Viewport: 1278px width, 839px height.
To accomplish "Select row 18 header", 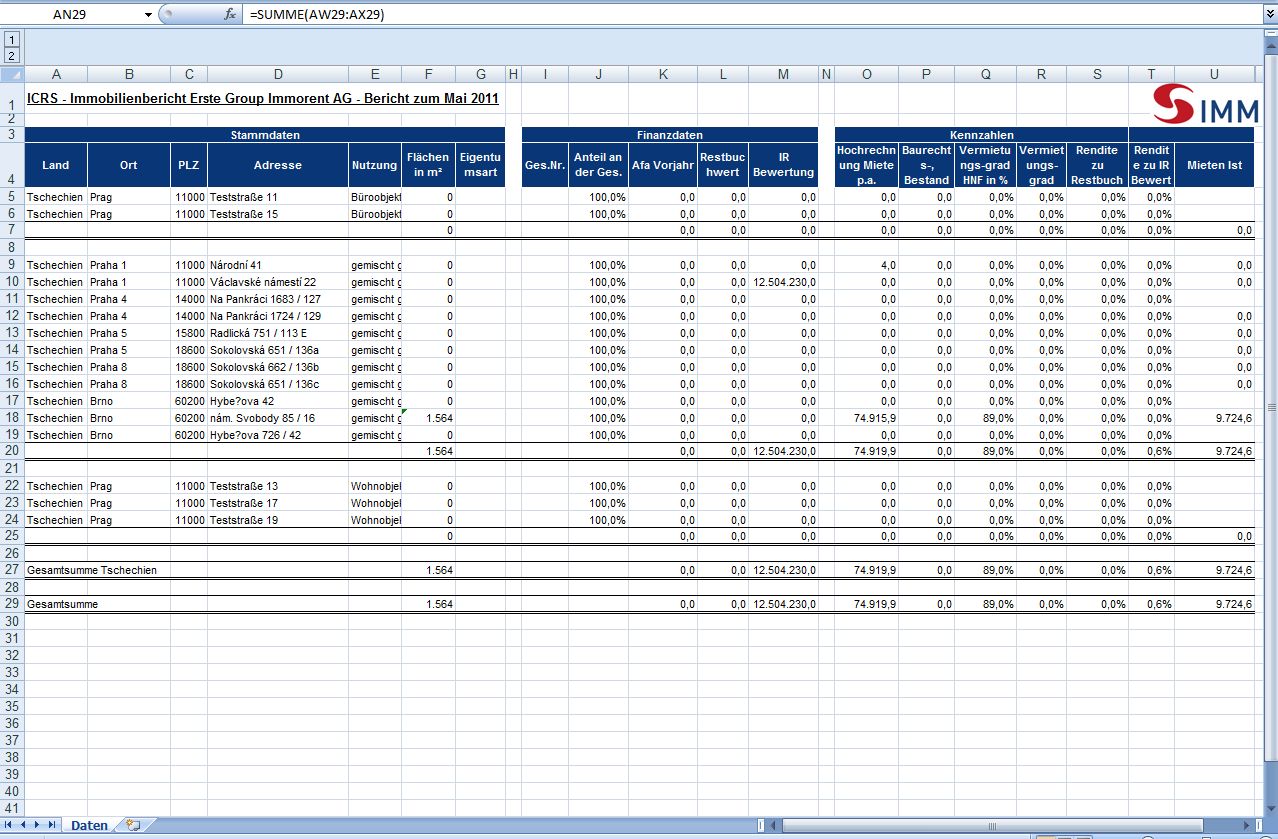I will [12, 418].
